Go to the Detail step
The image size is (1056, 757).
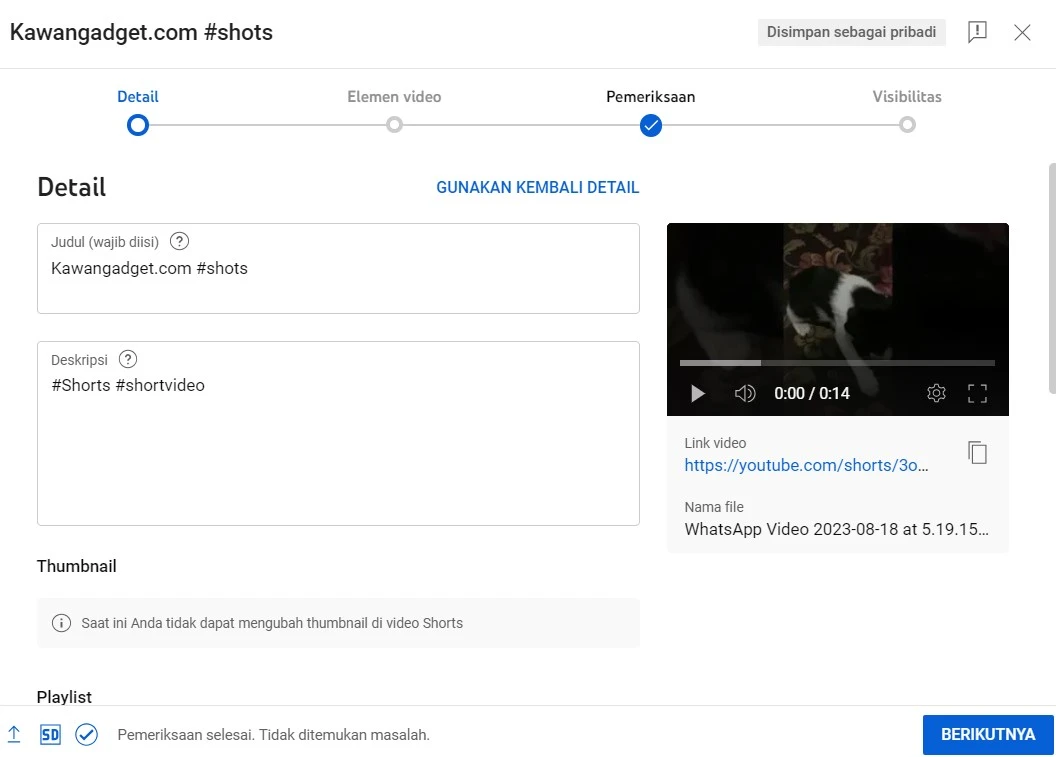(x=137, y=125)
